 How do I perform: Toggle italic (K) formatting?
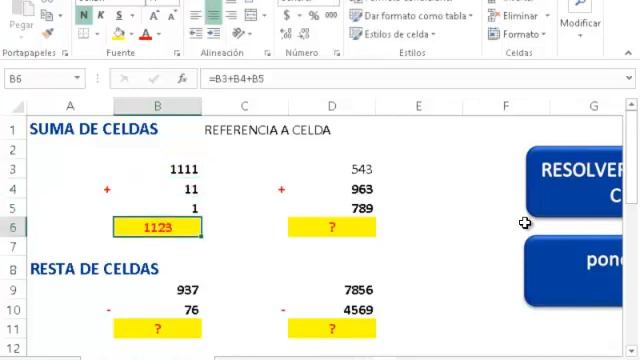tap(101, 16)
